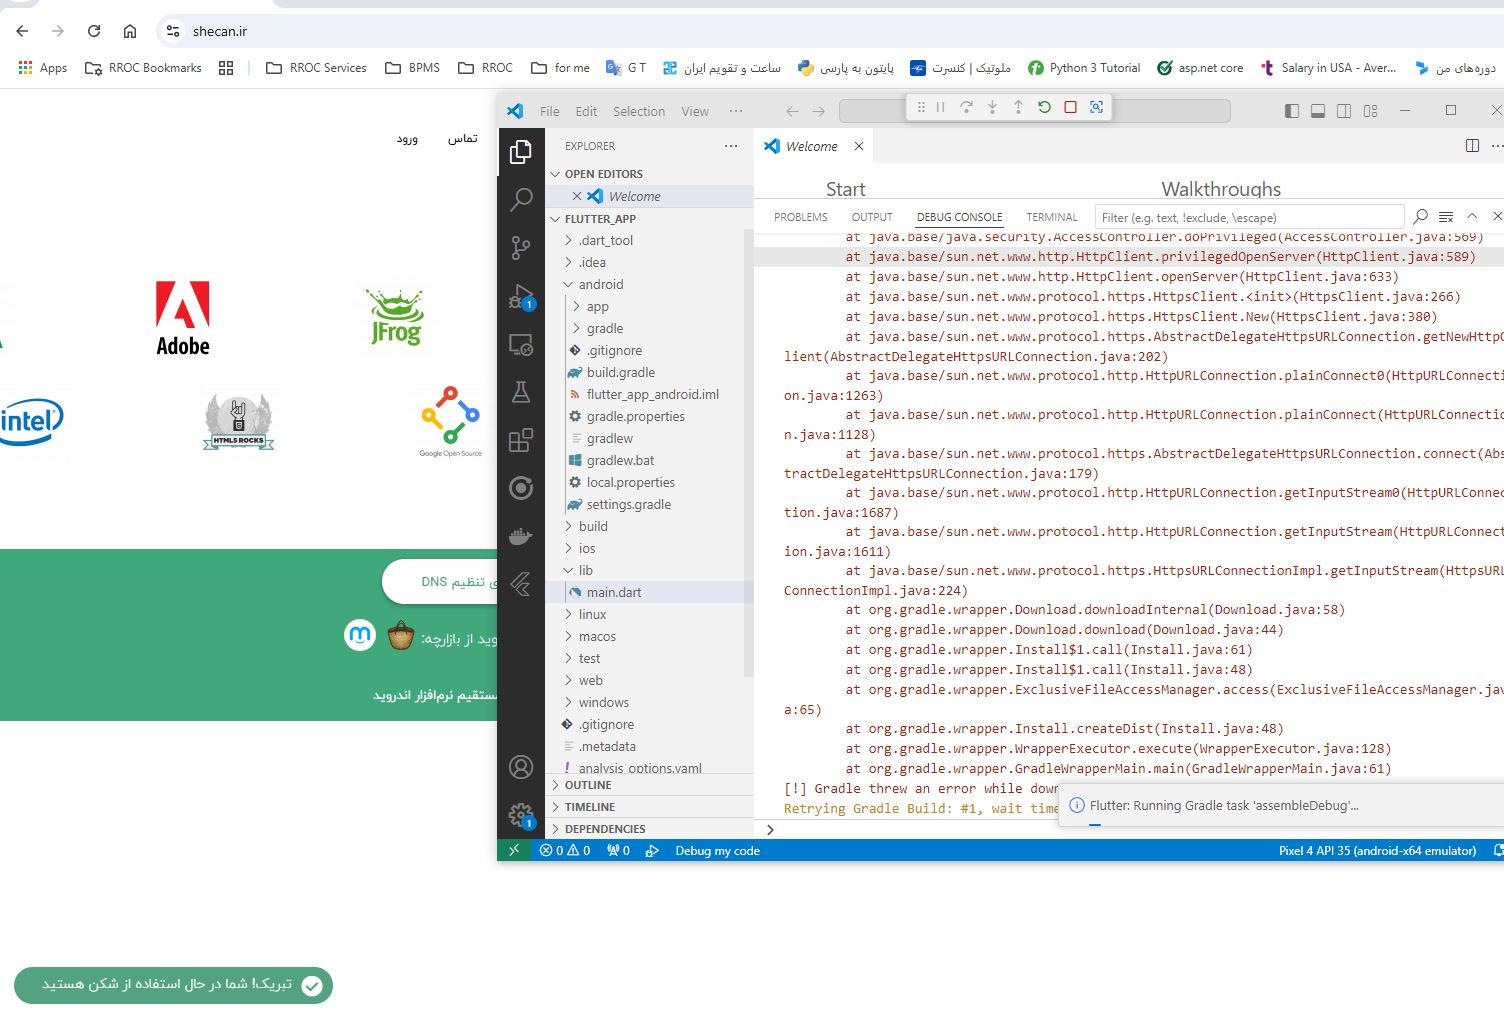
Task: Open the Customize Layout button
Action: point(1370,111)
